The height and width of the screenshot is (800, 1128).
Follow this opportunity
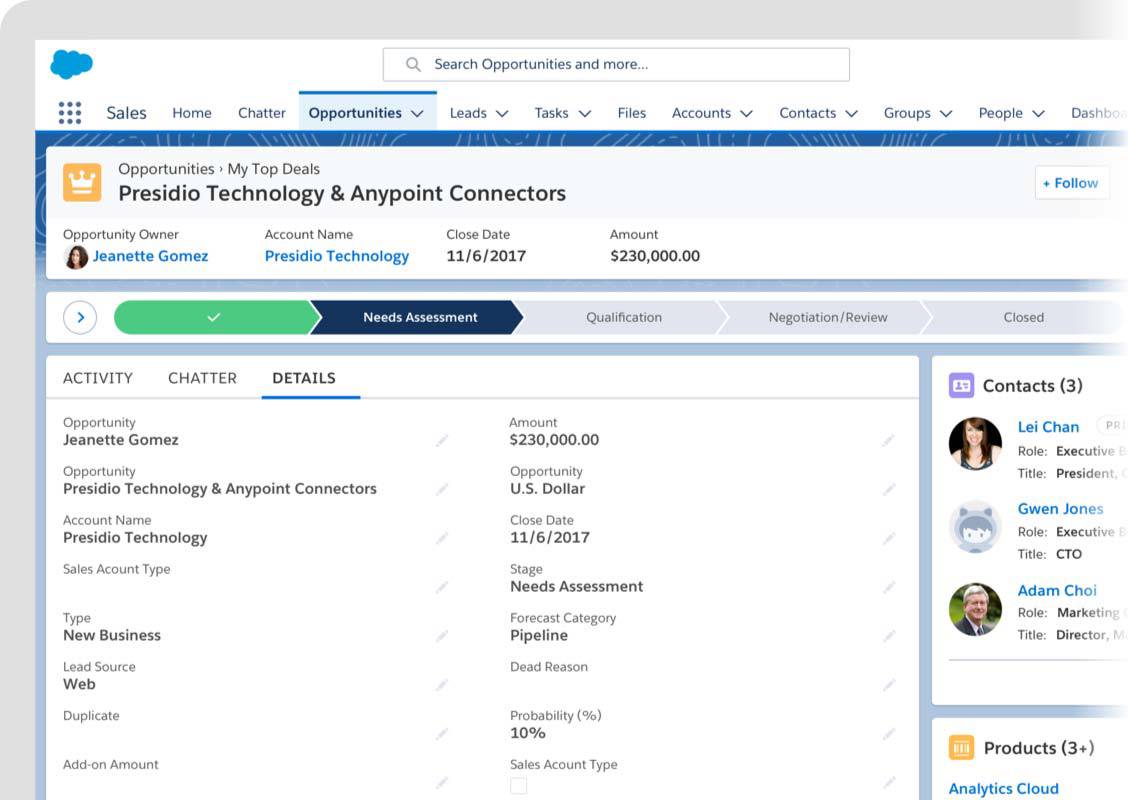point(1071,183)
